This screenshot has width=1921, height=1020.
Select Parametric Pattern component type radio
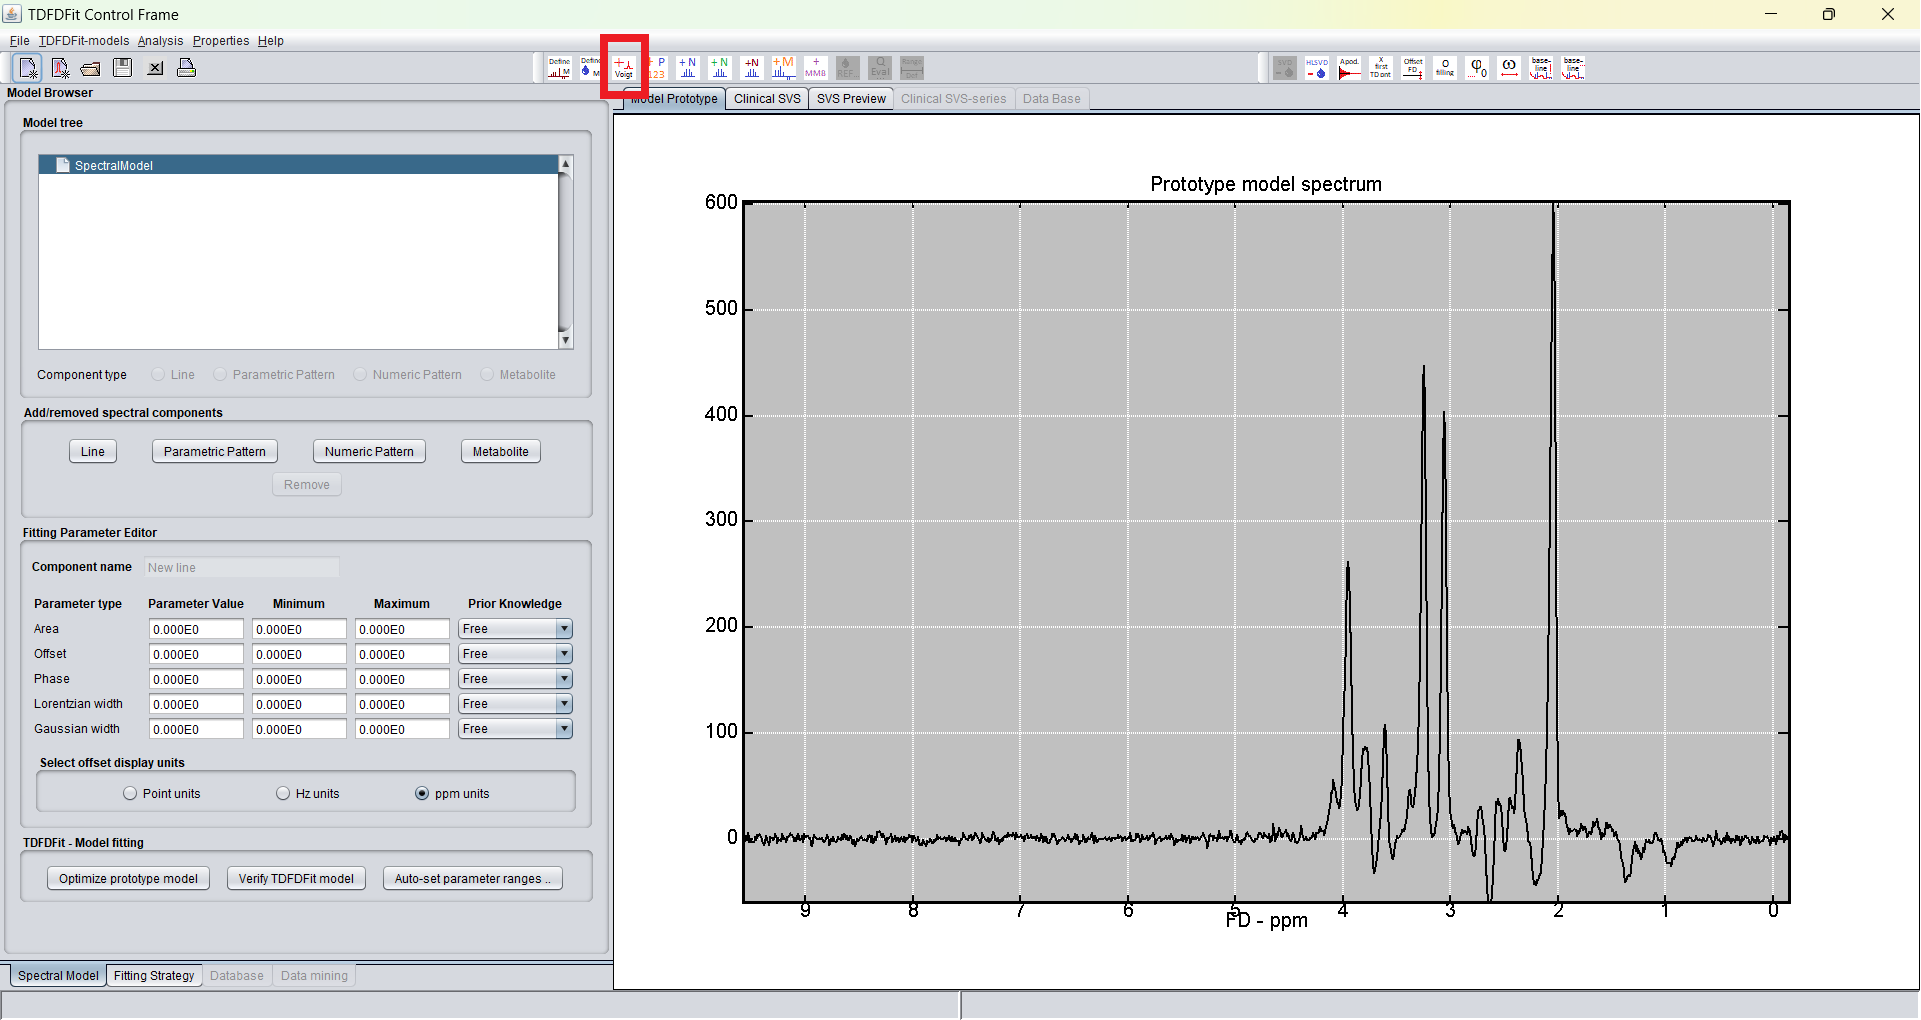click(x=220, y=375)
